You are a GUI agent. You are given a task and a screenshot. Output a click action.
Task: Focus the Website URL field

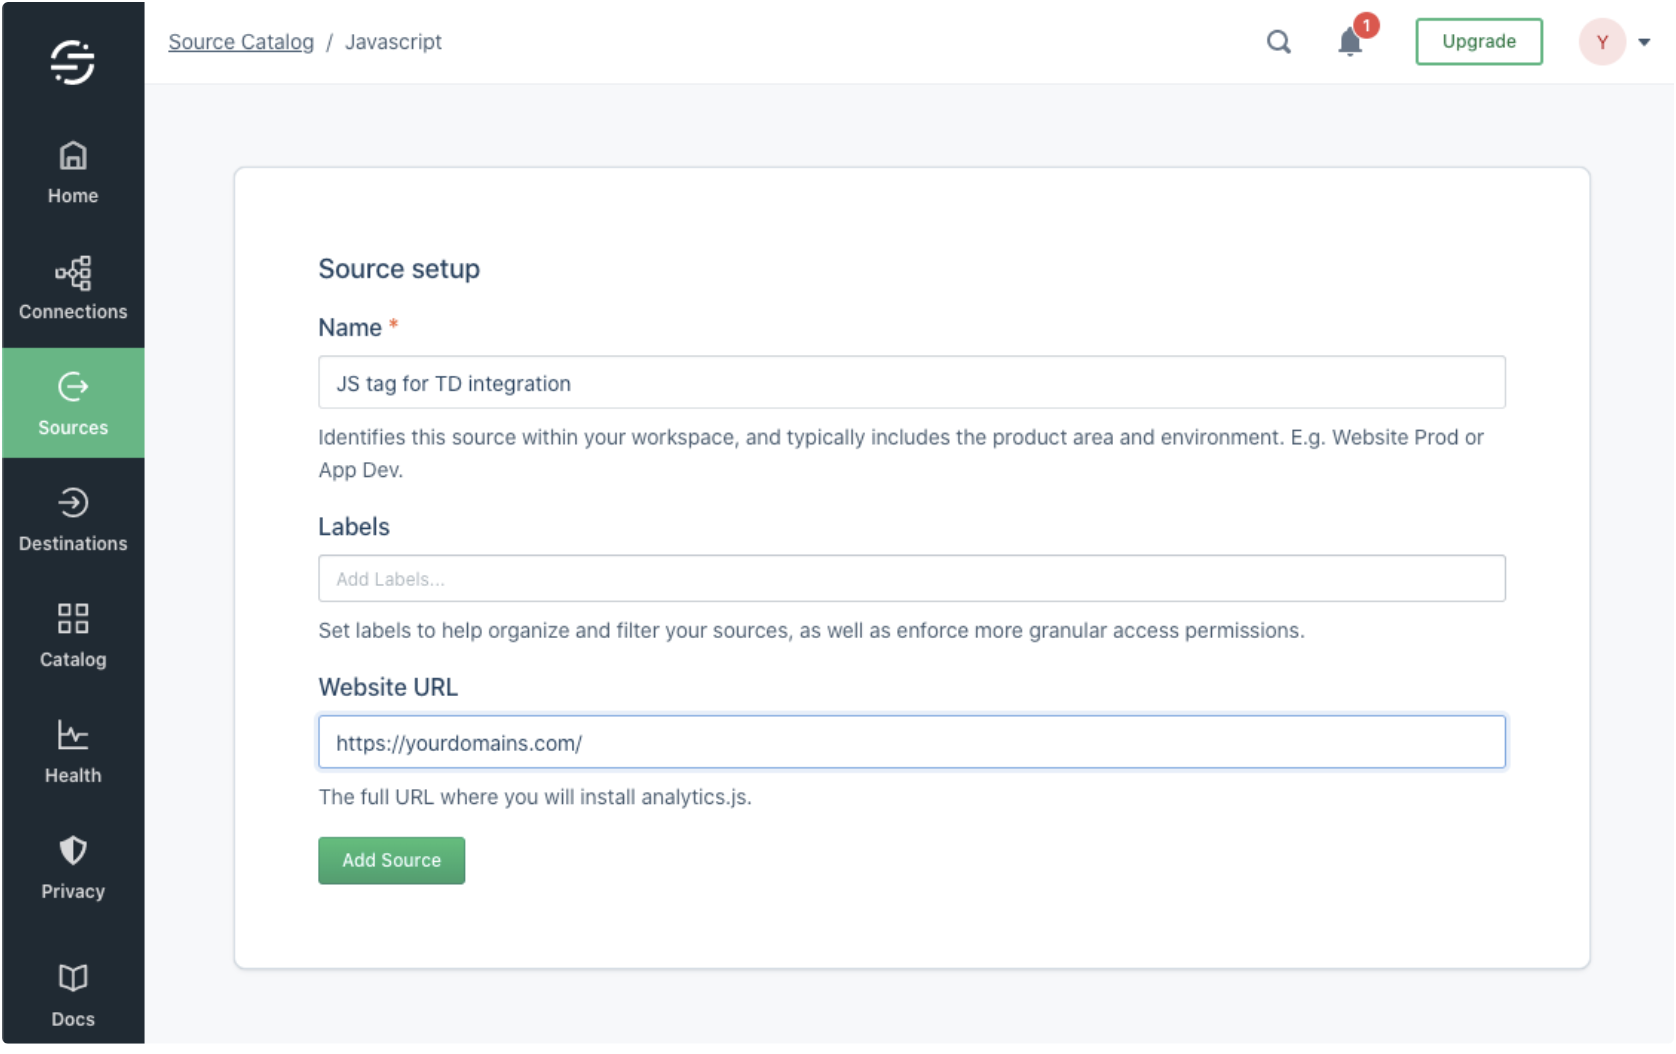[911, 742]
